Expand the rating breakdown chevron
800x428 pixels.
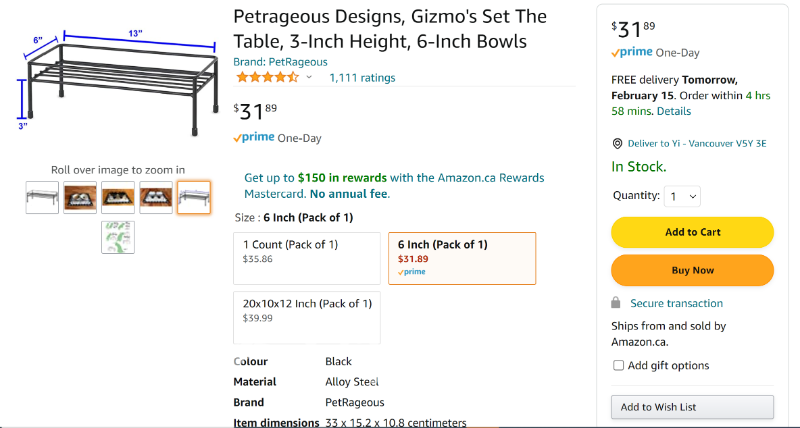click(309, 77)
